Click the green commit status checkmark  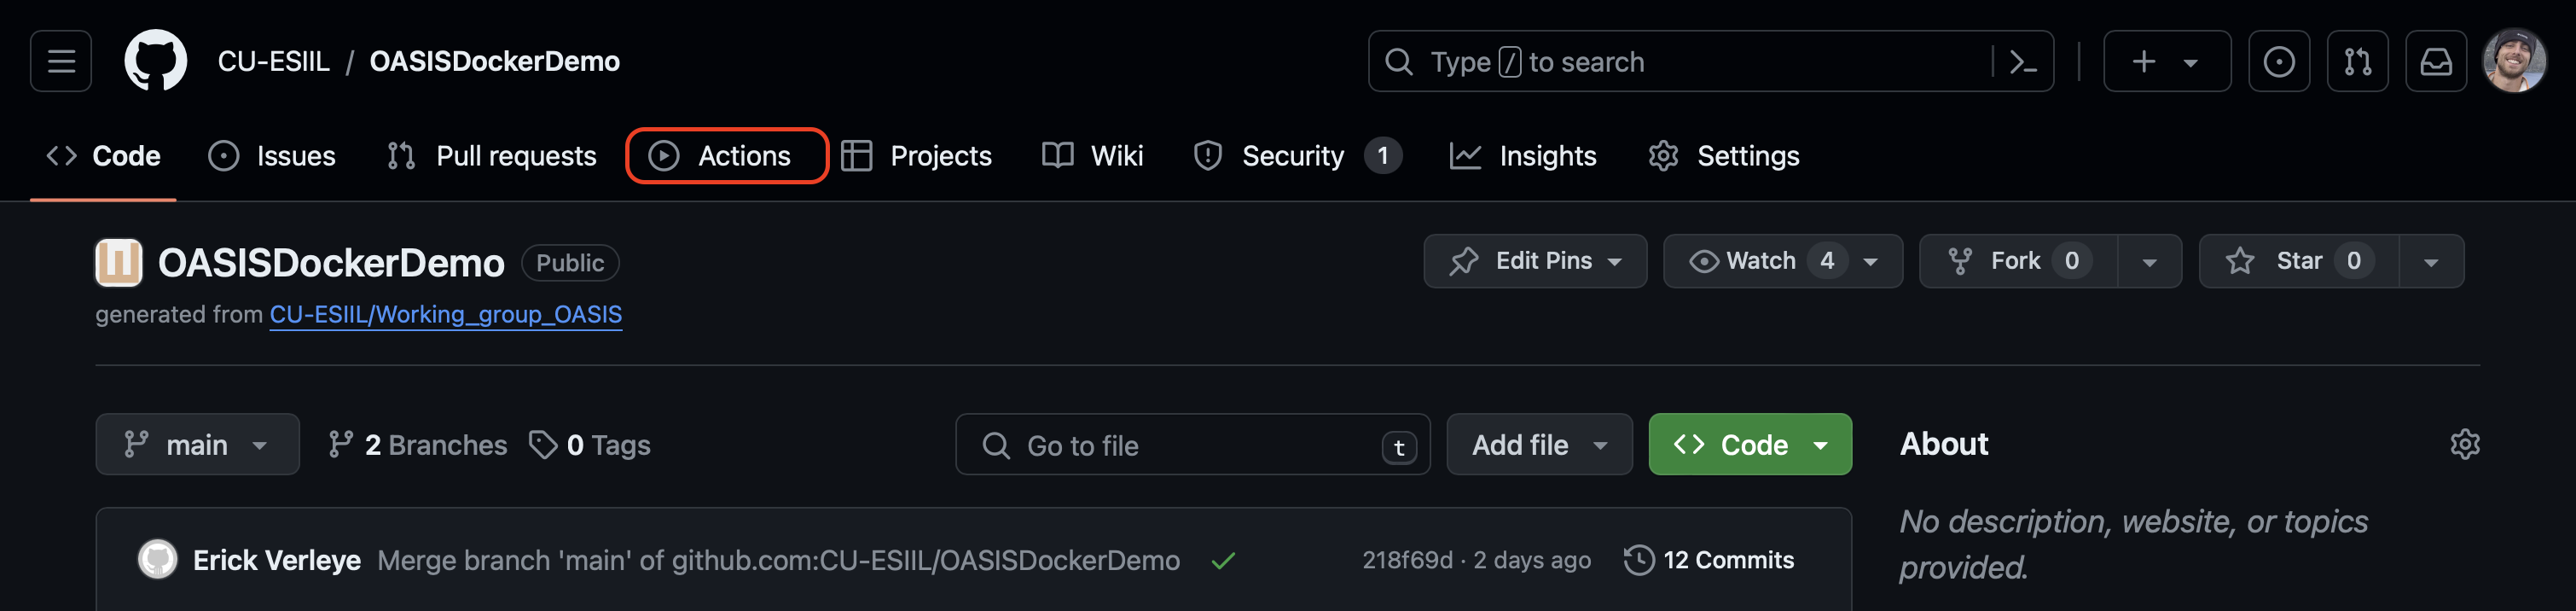click(x=1222, y=561)
